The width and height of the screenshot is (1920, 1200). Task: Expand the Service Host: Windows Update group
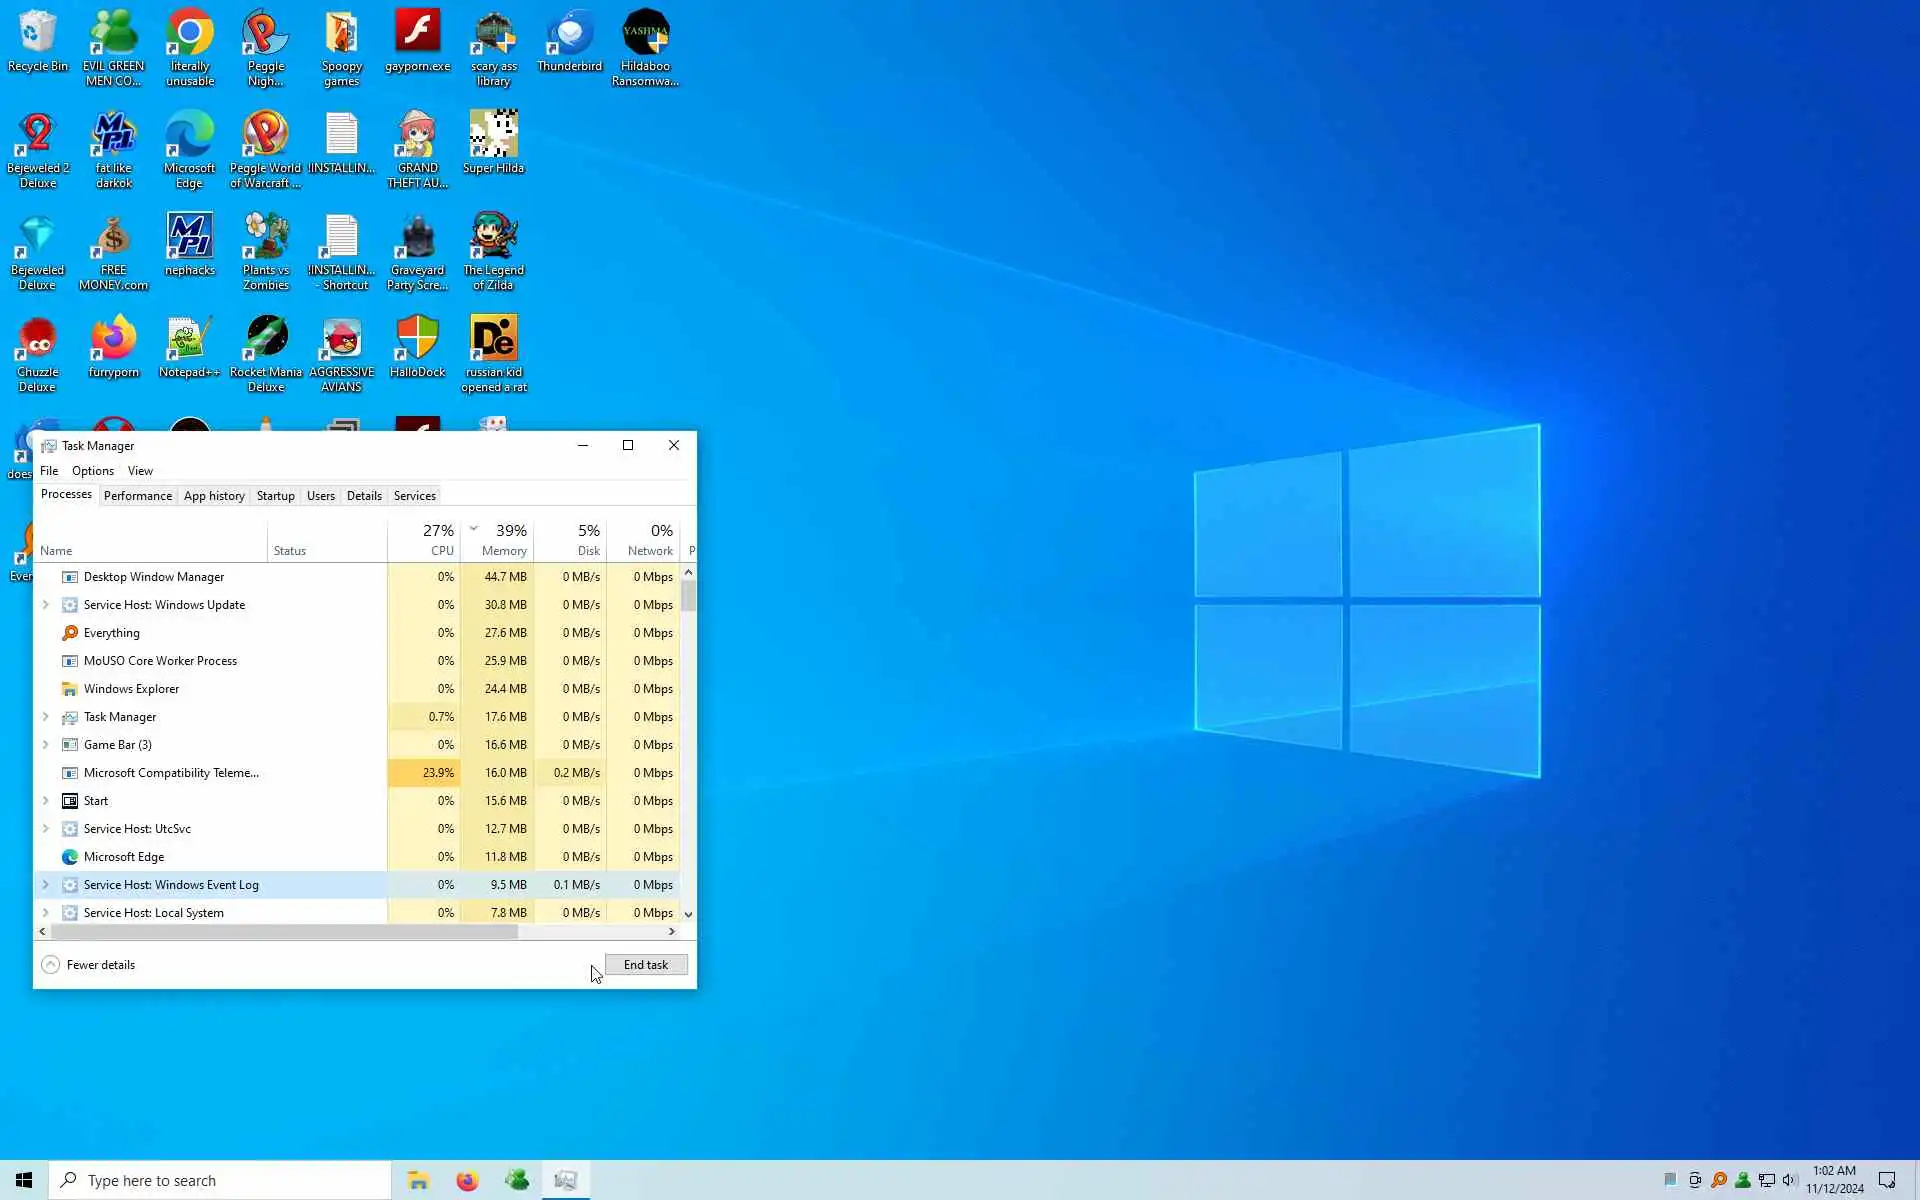pyautogui.click(x=45, y=605)
